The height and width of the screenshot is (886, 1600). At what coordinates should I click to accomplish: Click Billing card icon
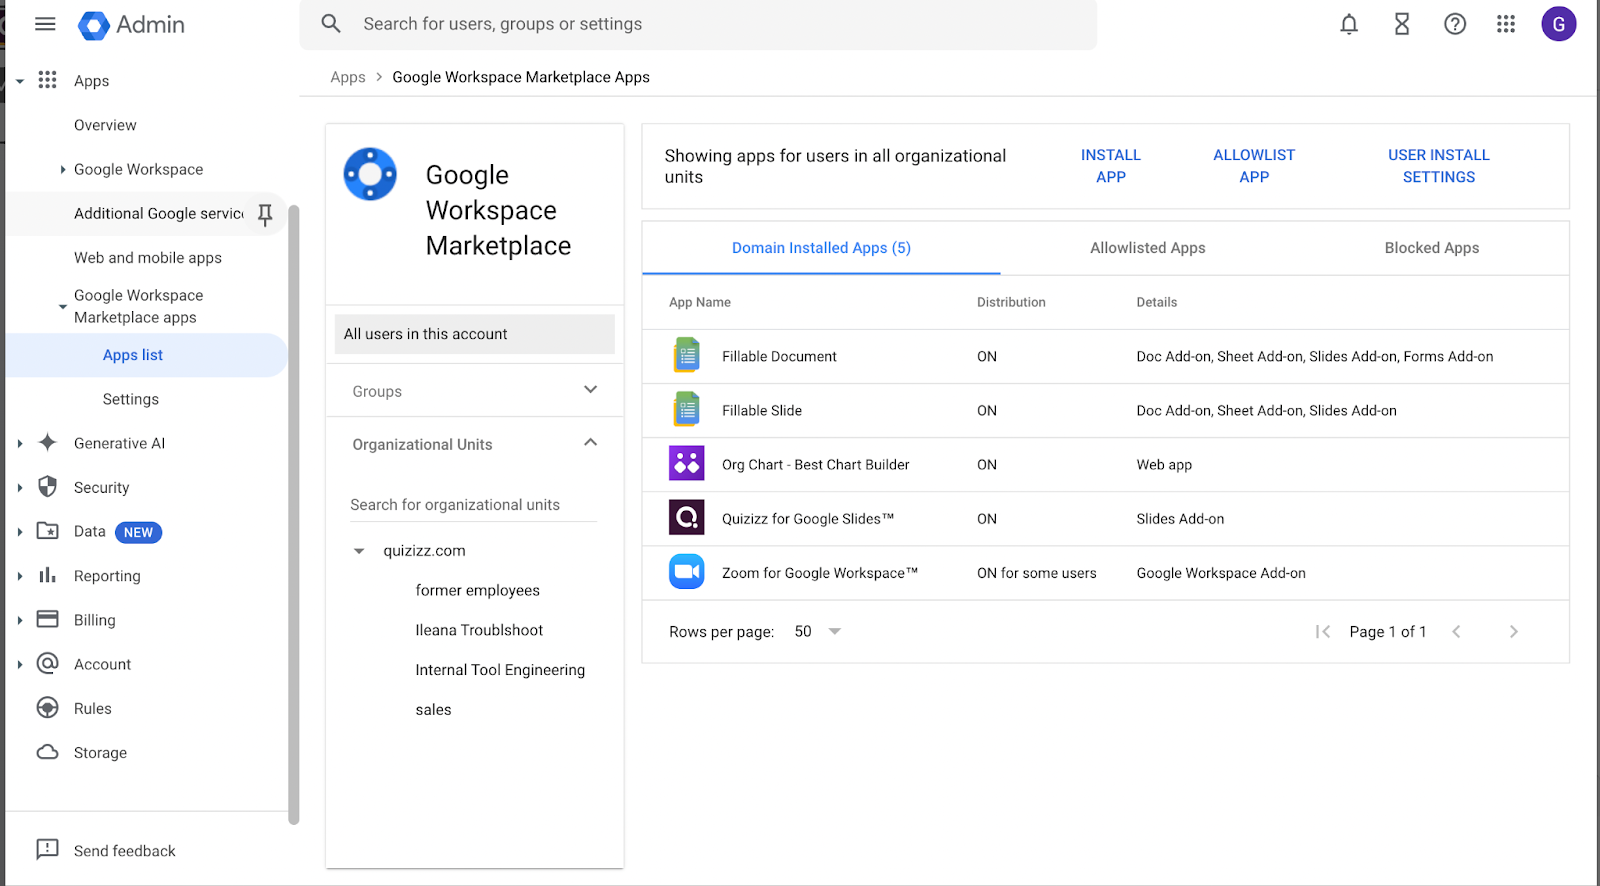(x=47, y=619)
